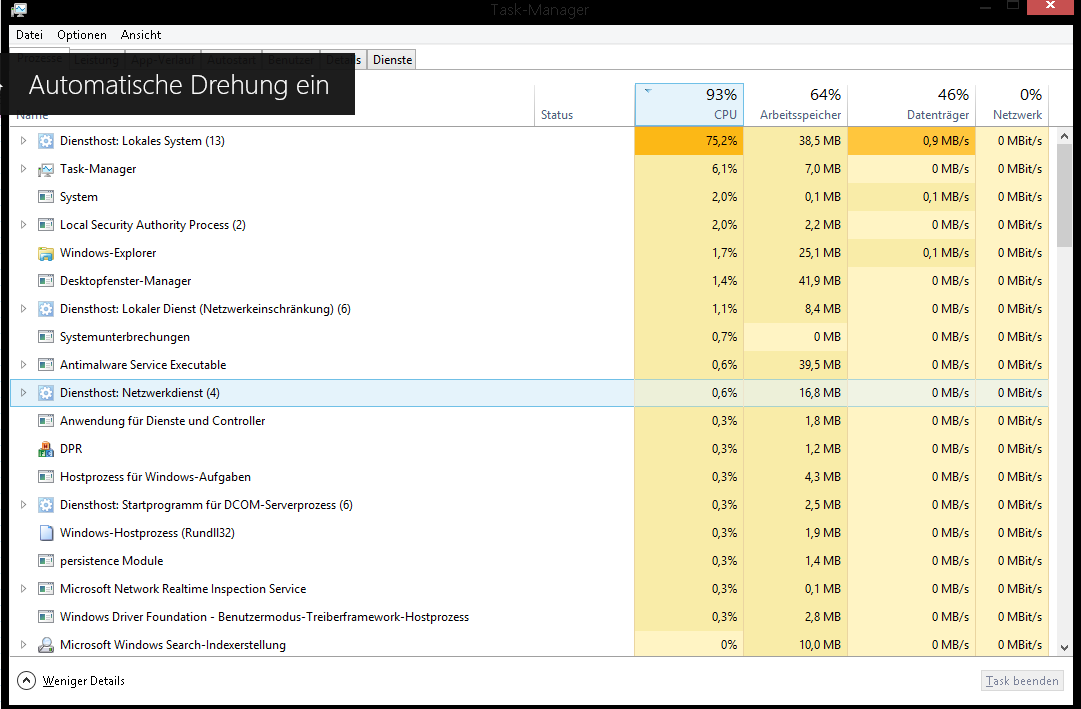Expand Diensthost: Startprogramm für DCOM-Serverprozess (6)
The image size is (1081, 709).
coord(23,505)
